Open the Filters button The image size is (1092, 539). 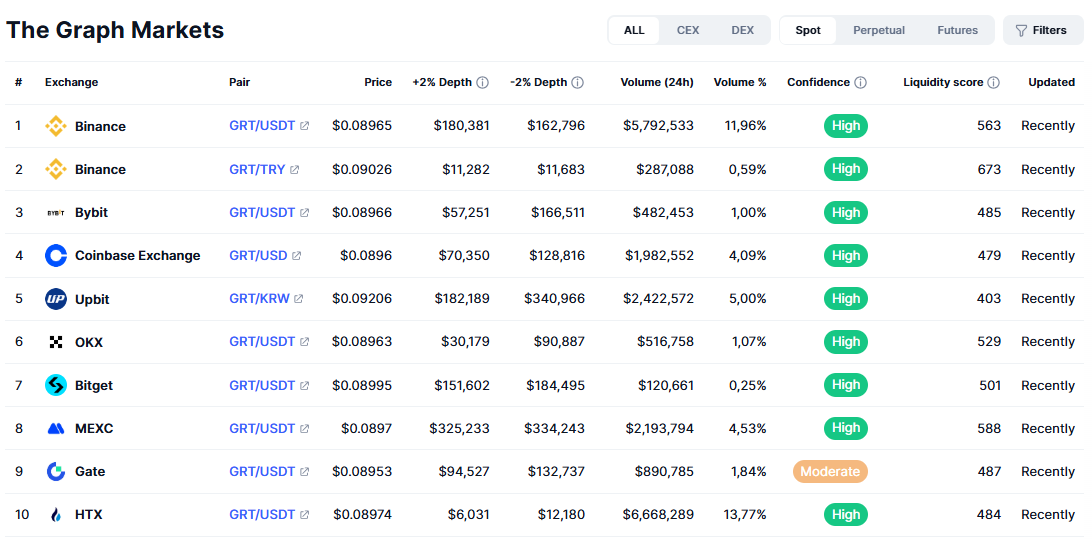coord(1043,30)
